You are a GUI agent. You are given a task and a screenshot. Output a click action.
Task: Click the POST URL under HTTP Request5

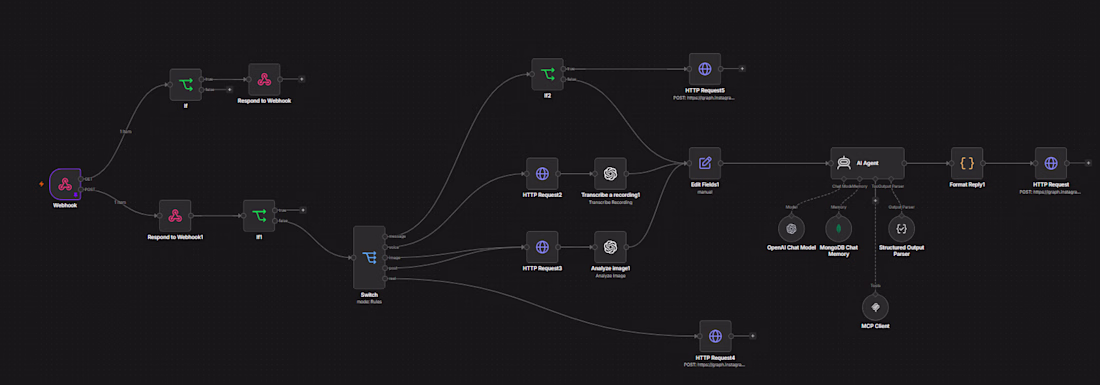(x=704, y=97)
